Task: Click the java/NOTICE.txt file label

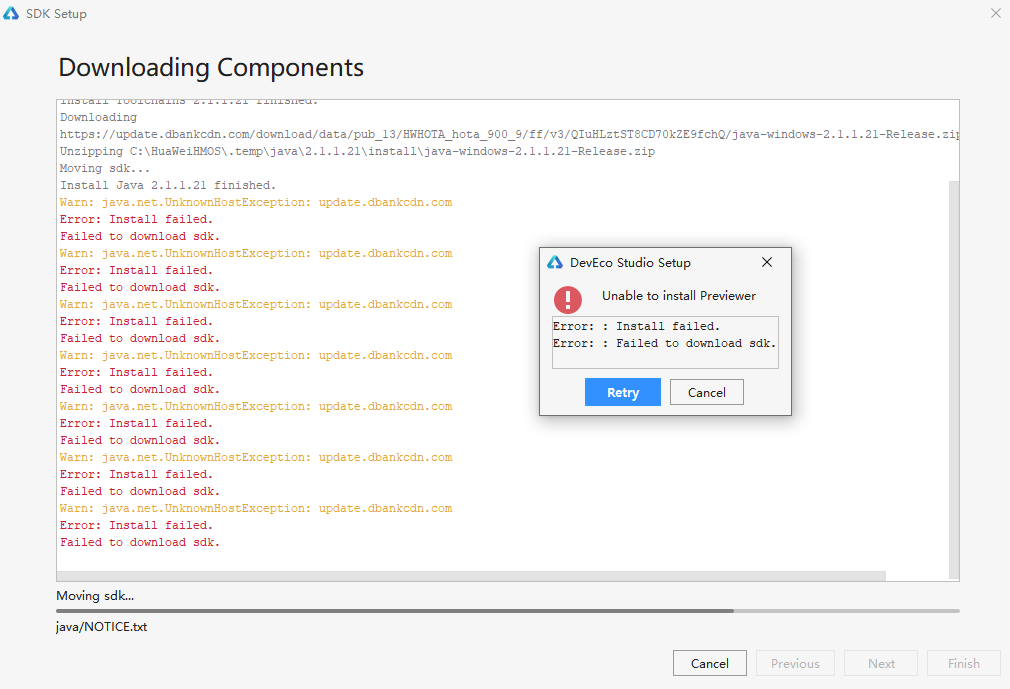Action: pos(101,627)
